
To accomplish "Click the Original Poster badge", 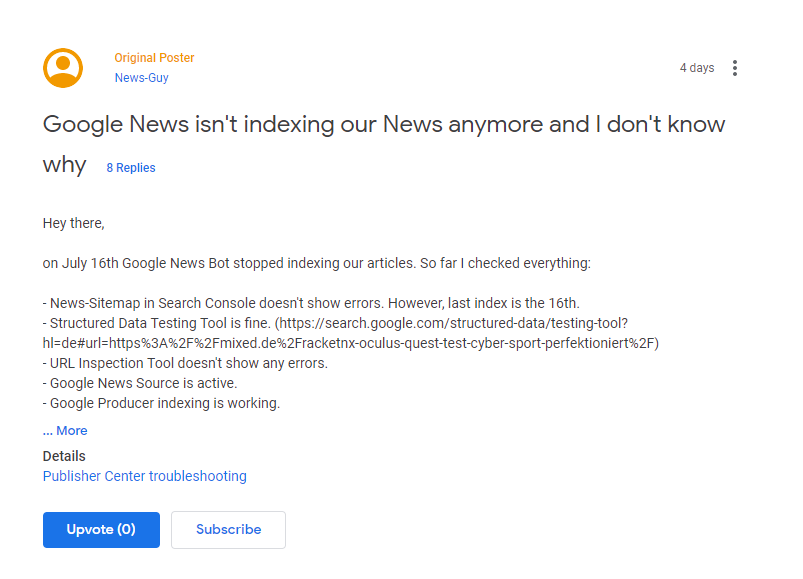I will pyautogui.click(x=154, y=57).
